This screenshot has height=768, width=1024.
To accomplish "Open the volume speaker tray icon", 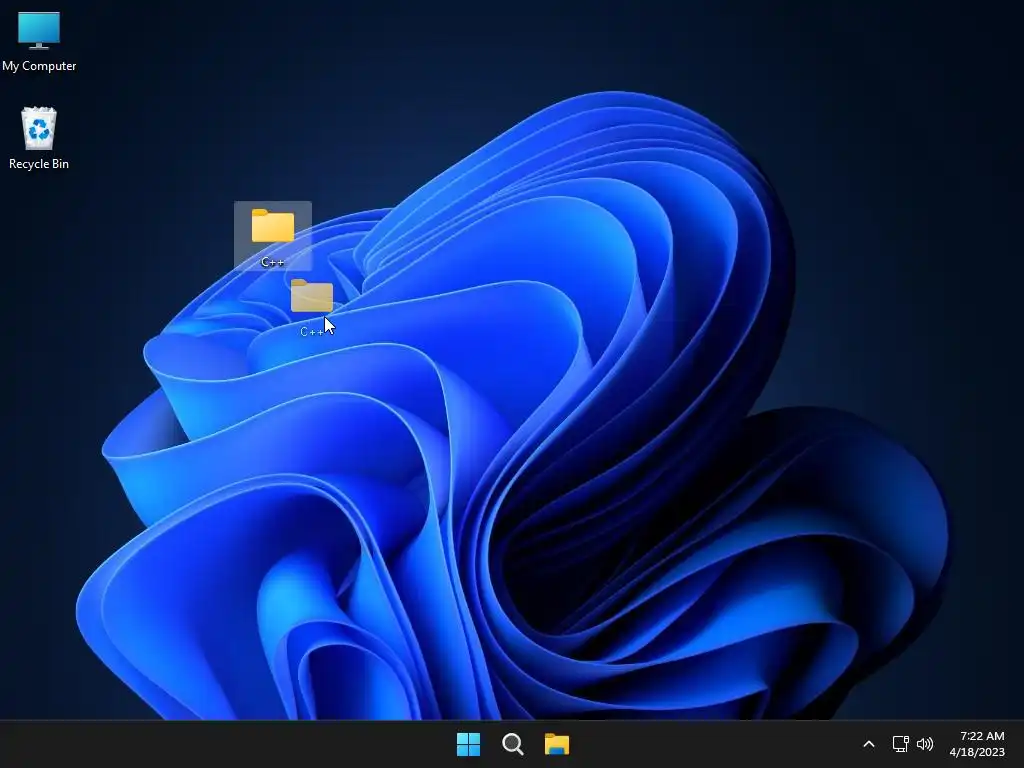I will point(925,744).
